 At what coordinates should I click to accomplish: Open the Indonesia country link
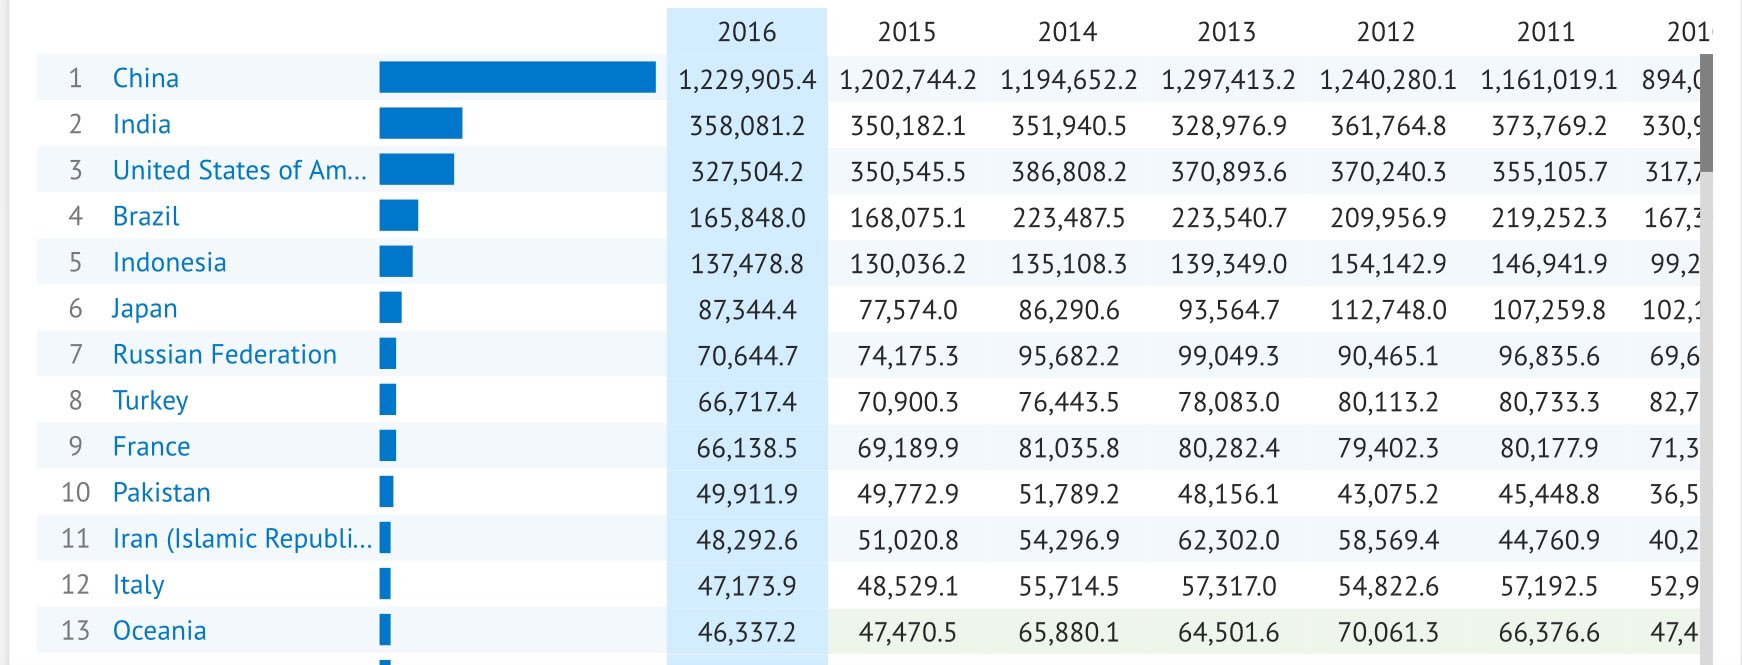(x=170, y=262)
